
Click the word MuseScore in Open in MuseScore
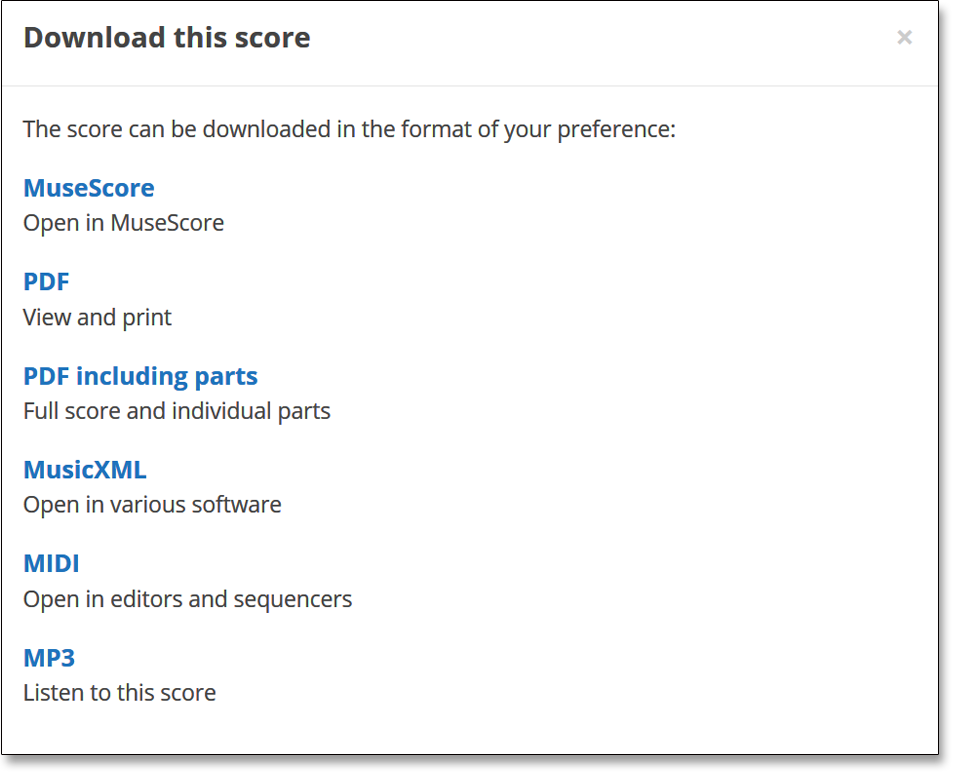pyautogui.click(x=167, y=222)
